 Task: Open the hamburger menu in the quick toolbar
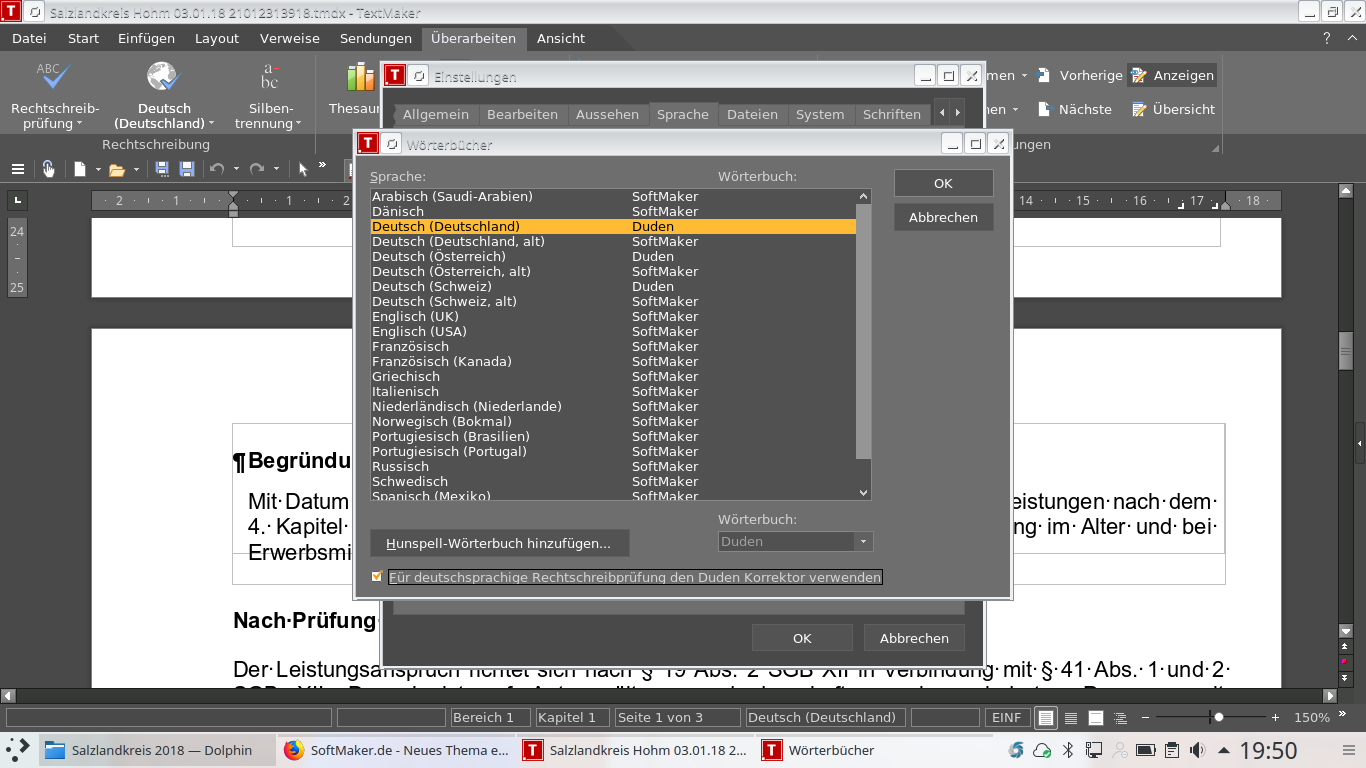pyautogui.click(x=18, y=169)
